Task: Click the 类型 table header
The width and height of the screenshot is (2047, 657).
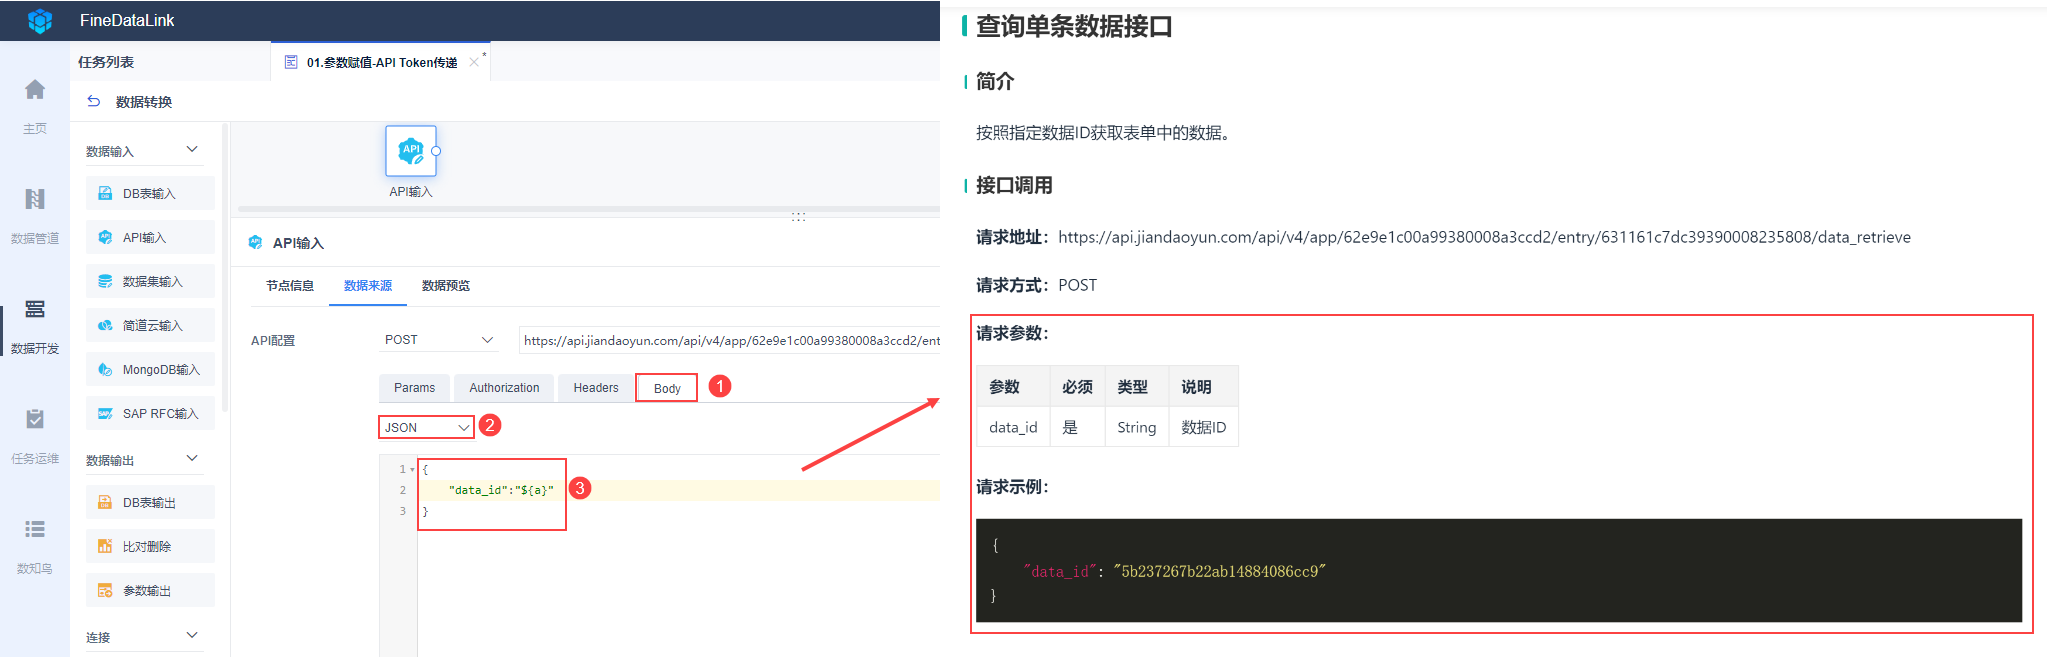Action: (x=1137, y=387)
